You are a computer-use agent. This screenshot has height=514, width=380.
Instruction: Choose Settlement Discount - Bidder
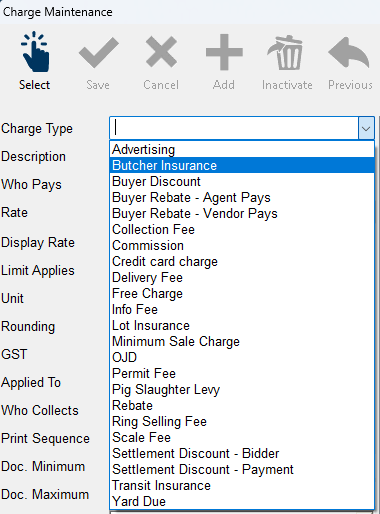(x=242, y=453)
